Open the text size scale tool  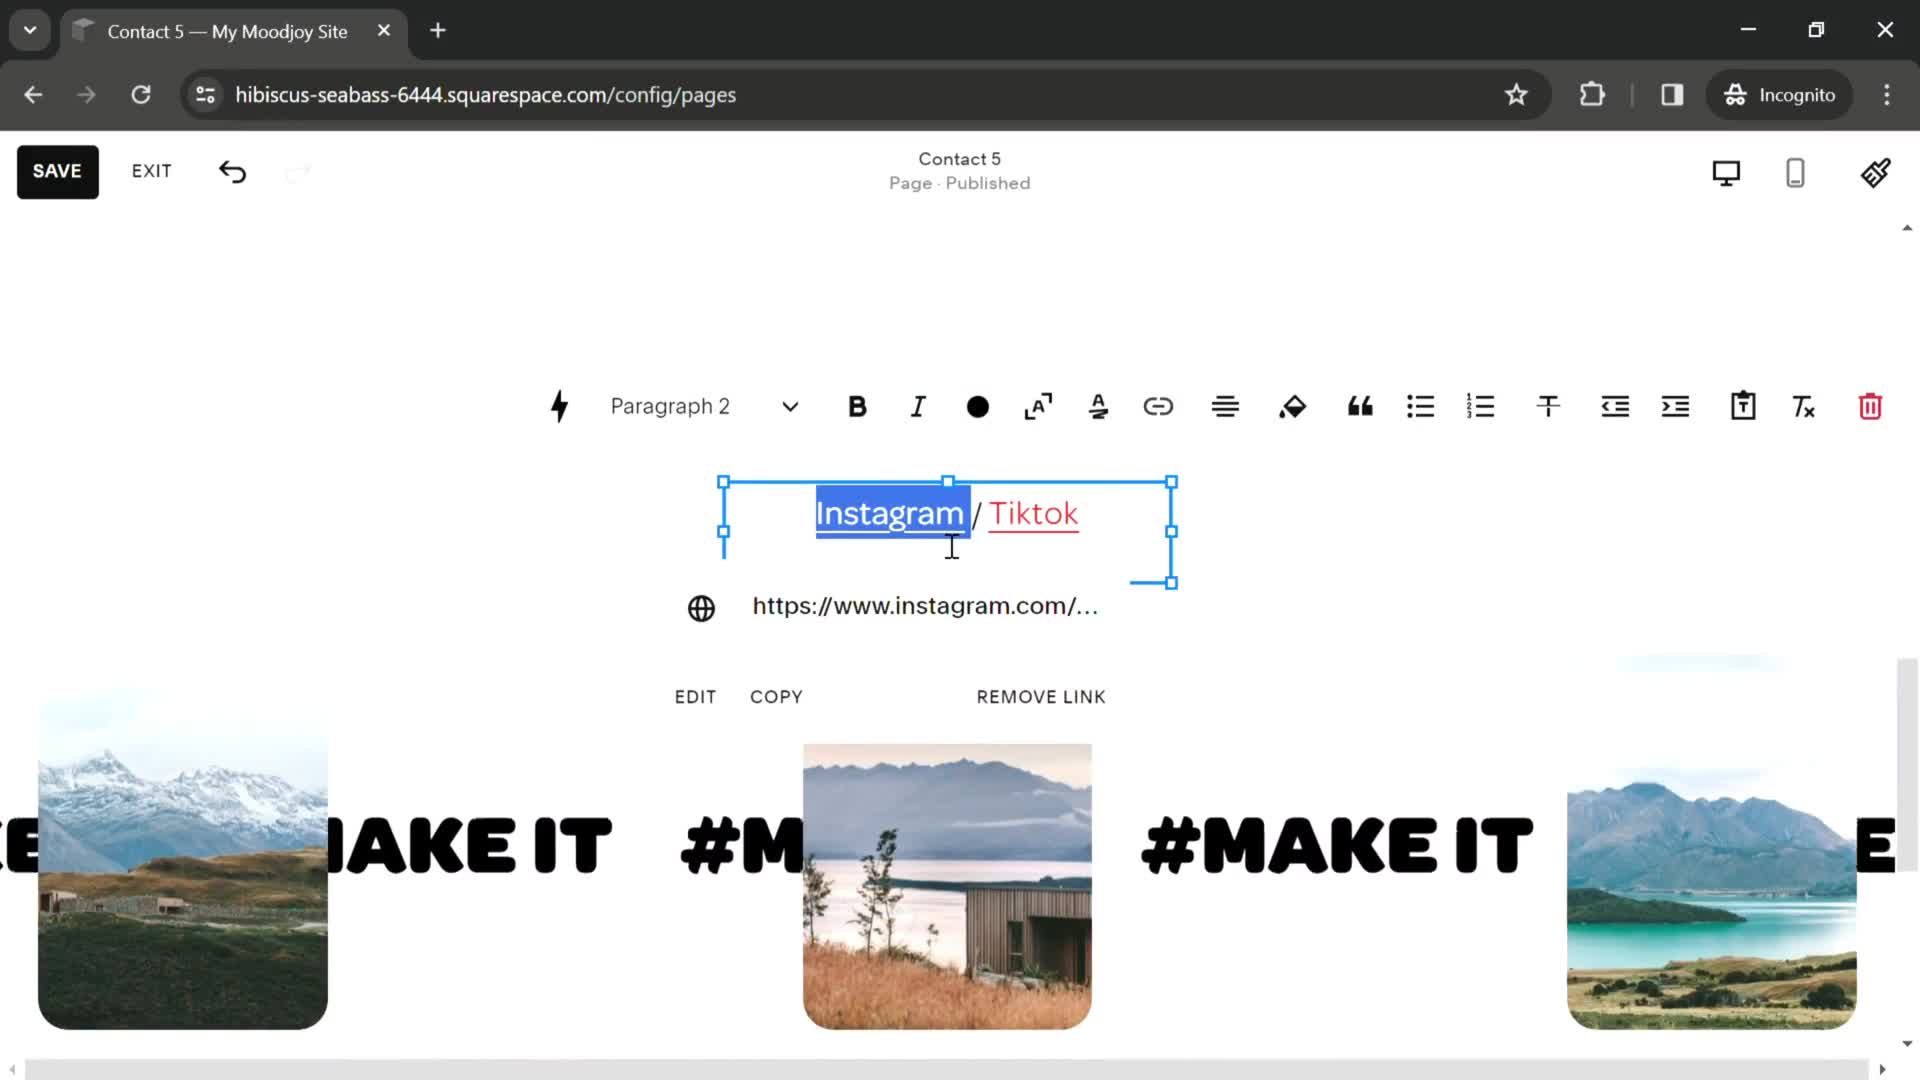1038,406
